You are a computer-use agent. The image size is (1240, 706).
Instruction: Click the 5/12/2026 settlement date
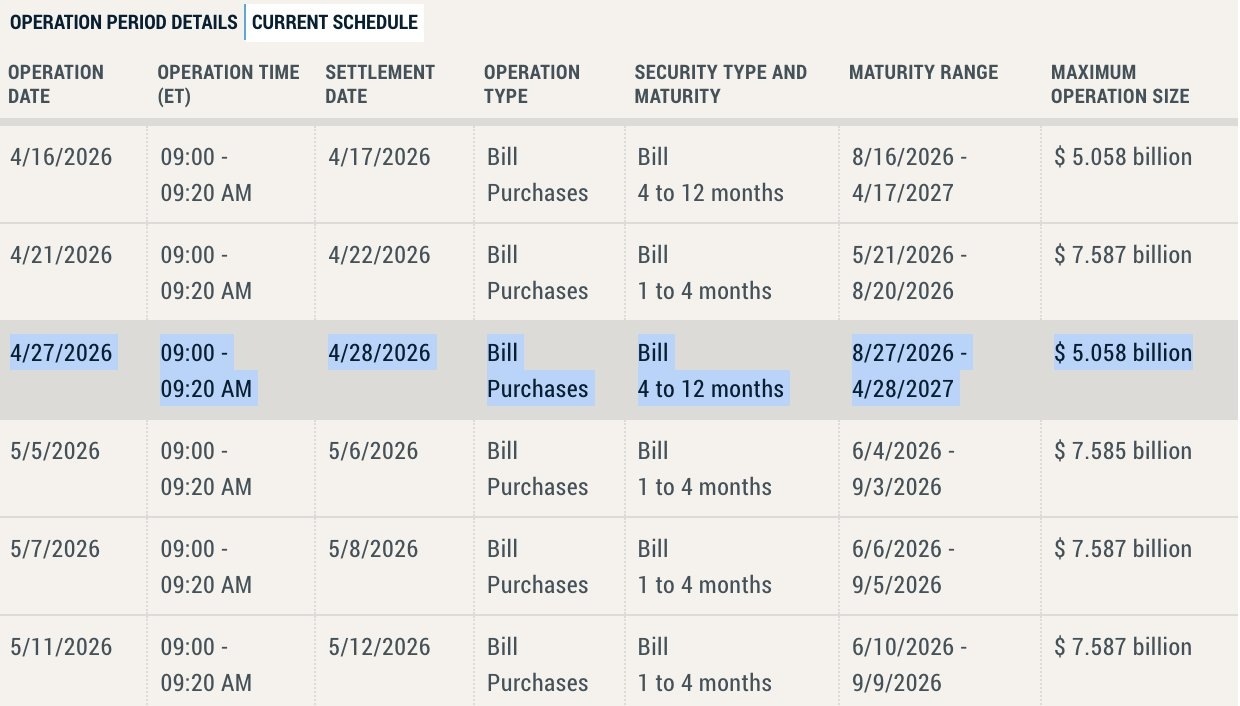click(x=380, y=647)
